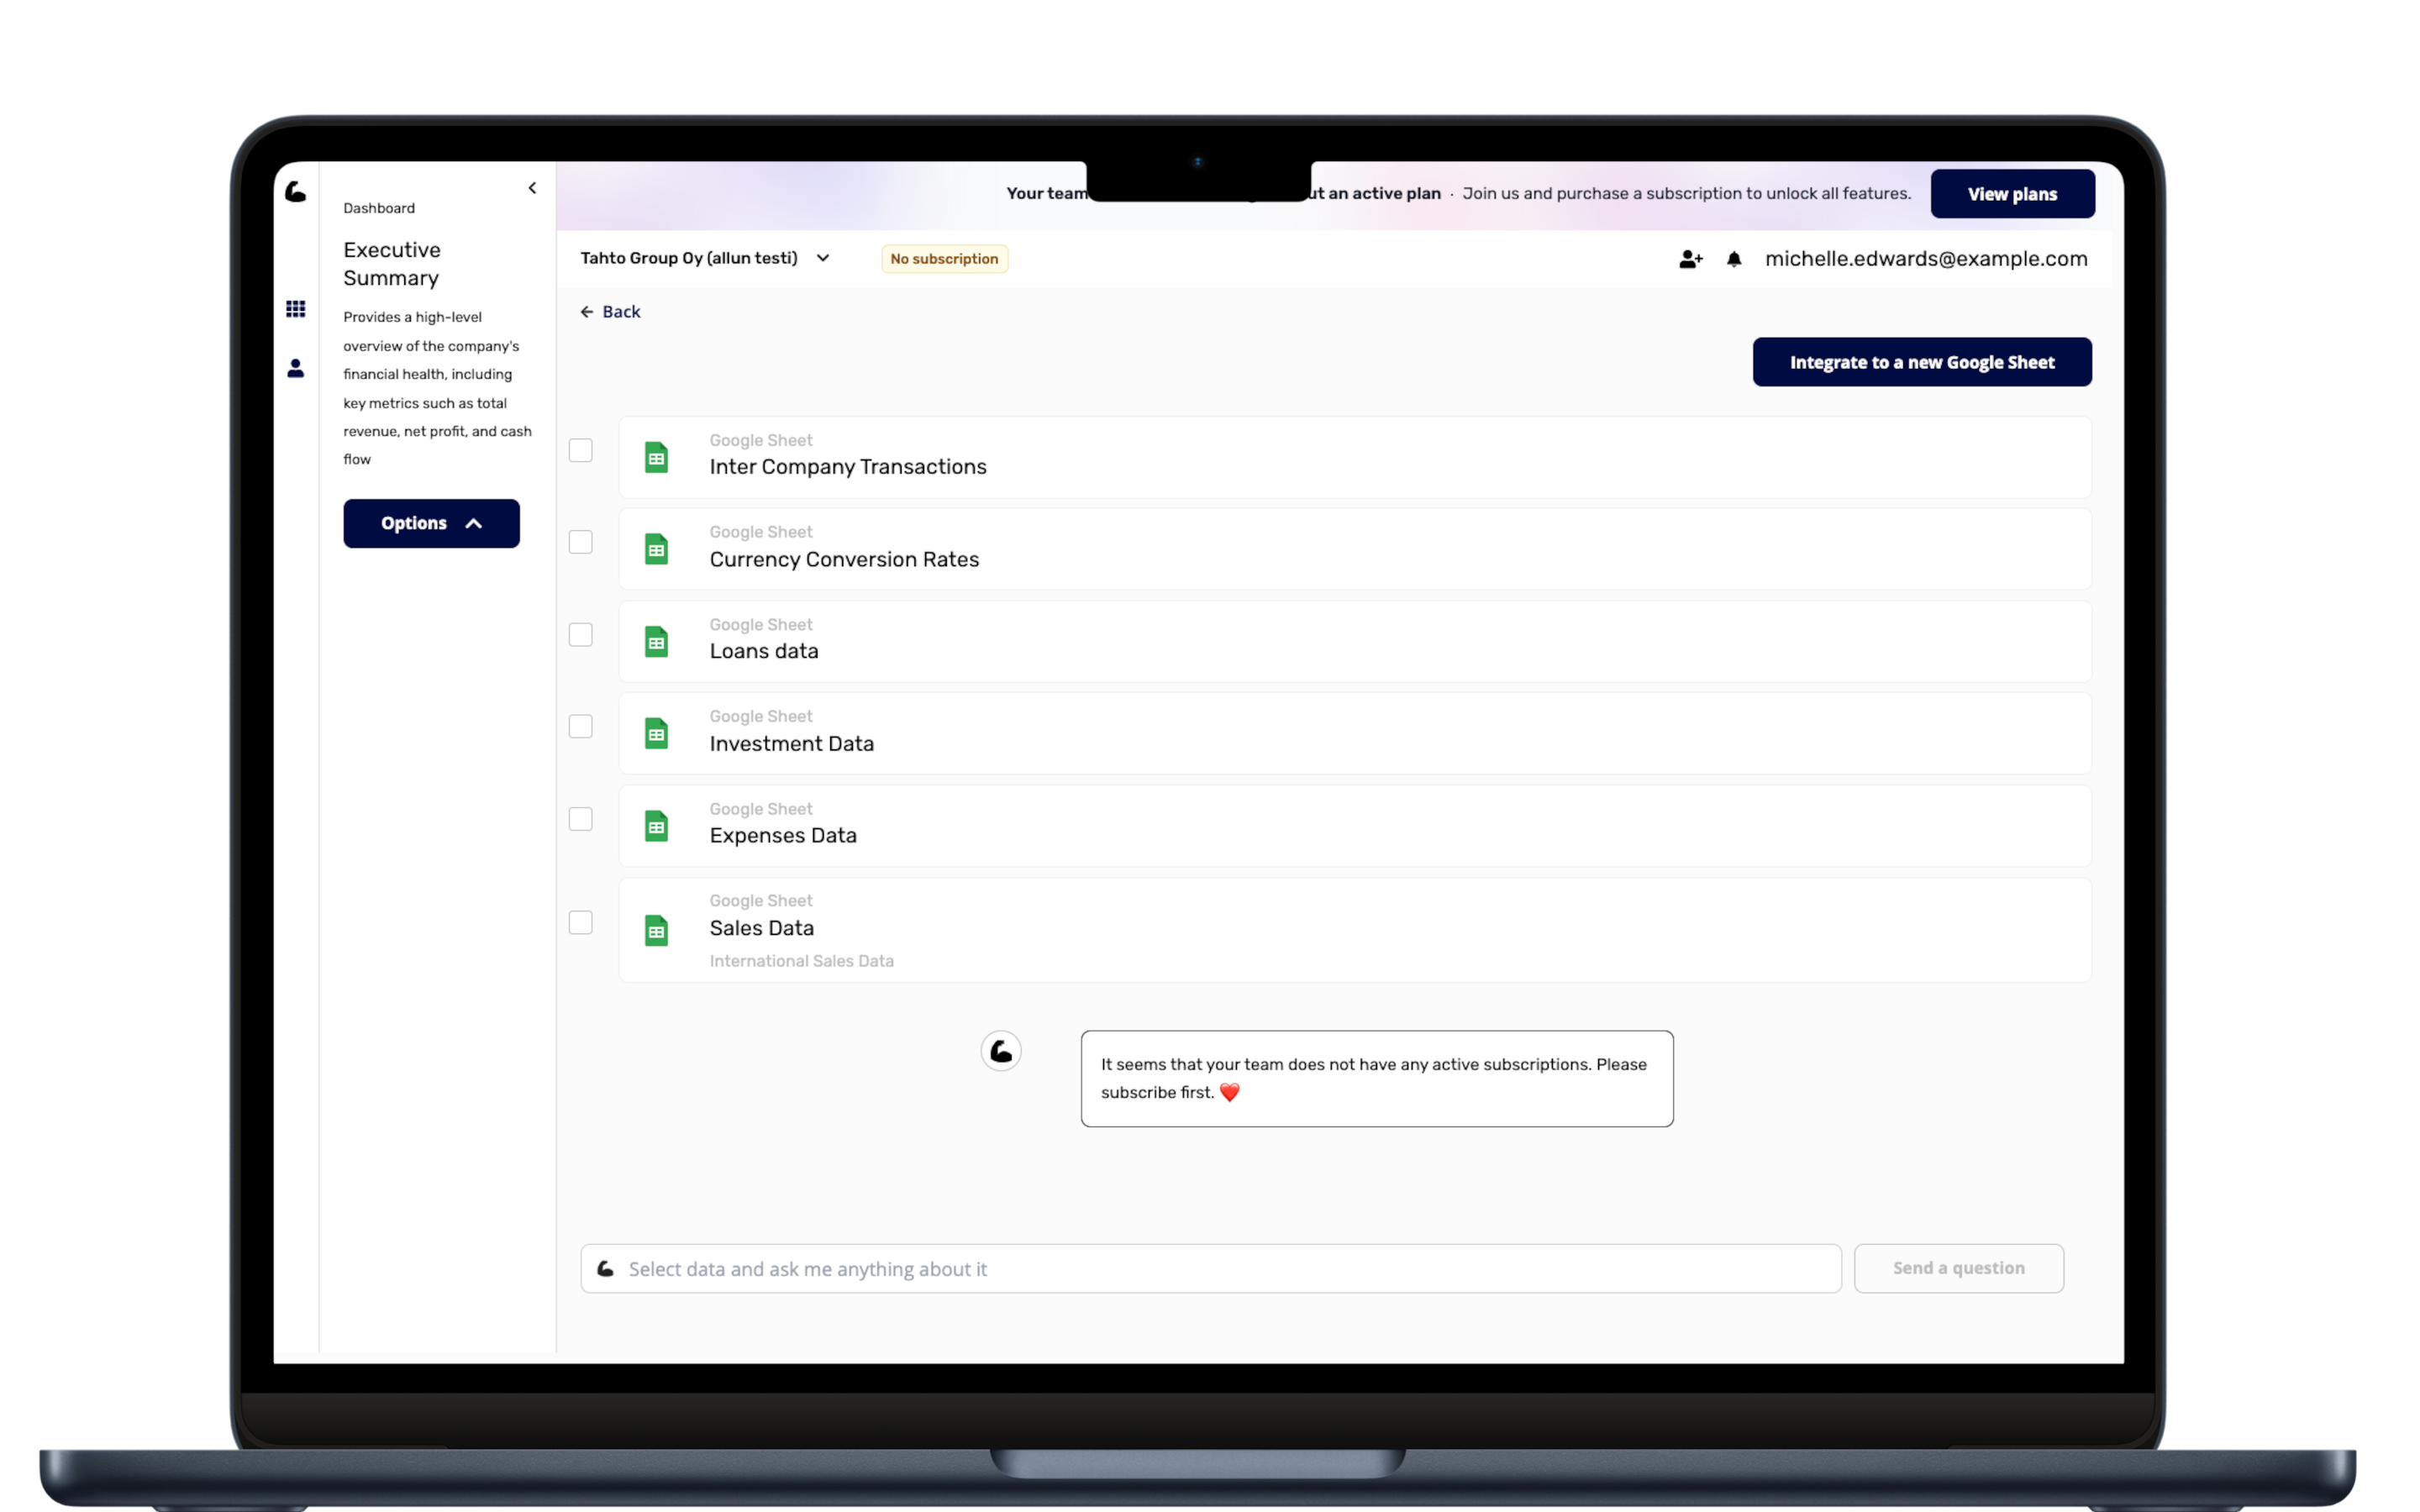Click michelle.edwards@example.com account email

pyautogui.click(x=1926, y=259)
